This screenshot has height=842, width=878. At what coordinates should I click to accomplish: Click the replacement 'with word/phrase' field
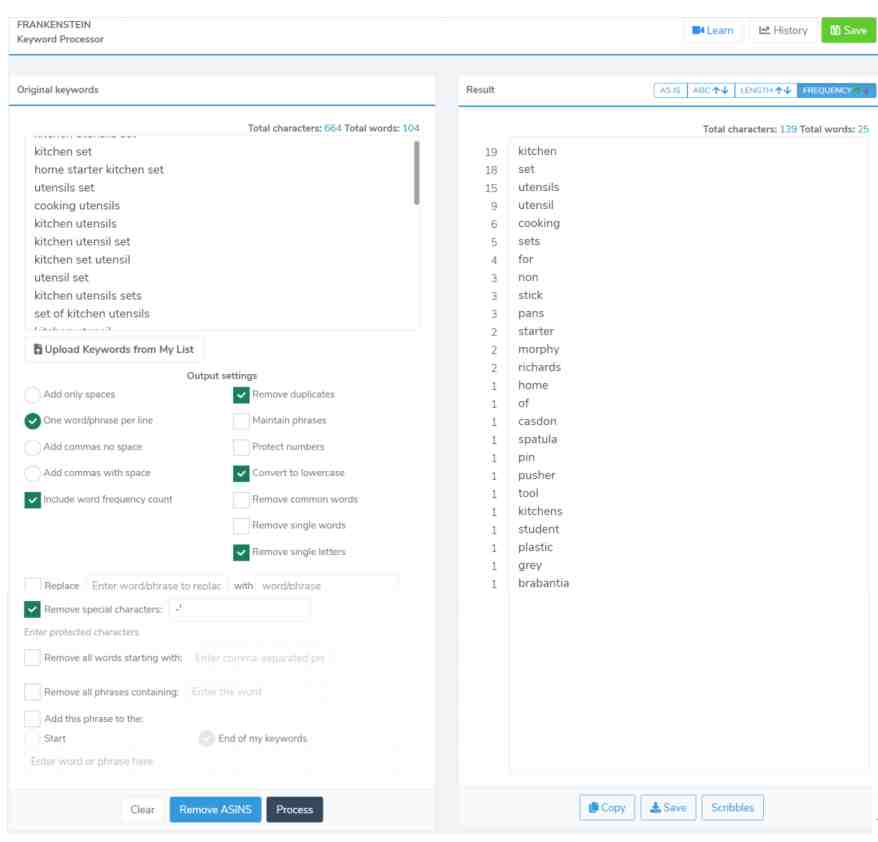(x=328, y=586)
